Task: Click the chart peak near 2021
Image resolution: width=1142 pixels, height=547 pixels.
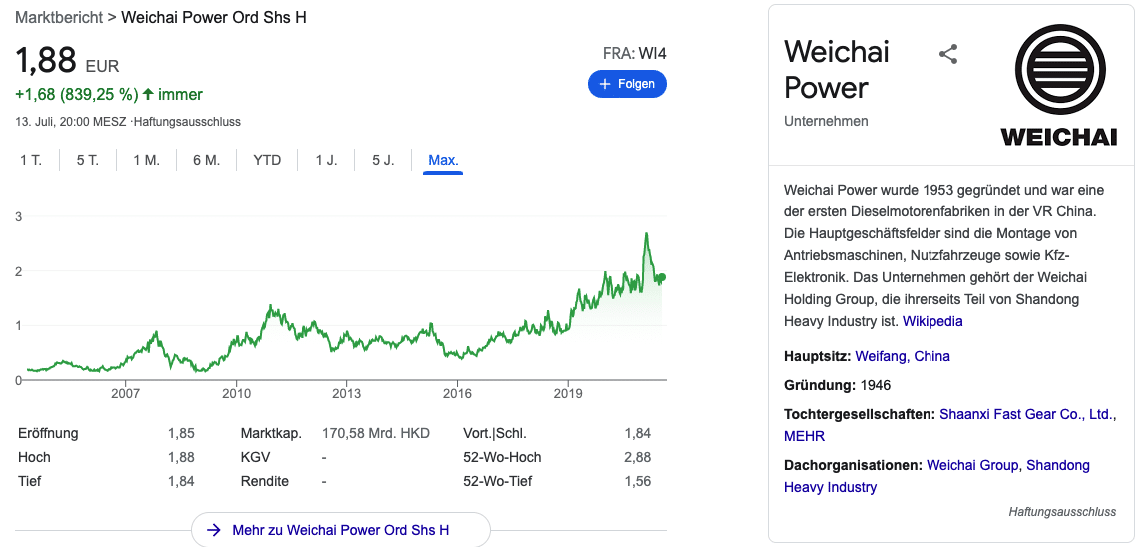Action: click(646, 234)
